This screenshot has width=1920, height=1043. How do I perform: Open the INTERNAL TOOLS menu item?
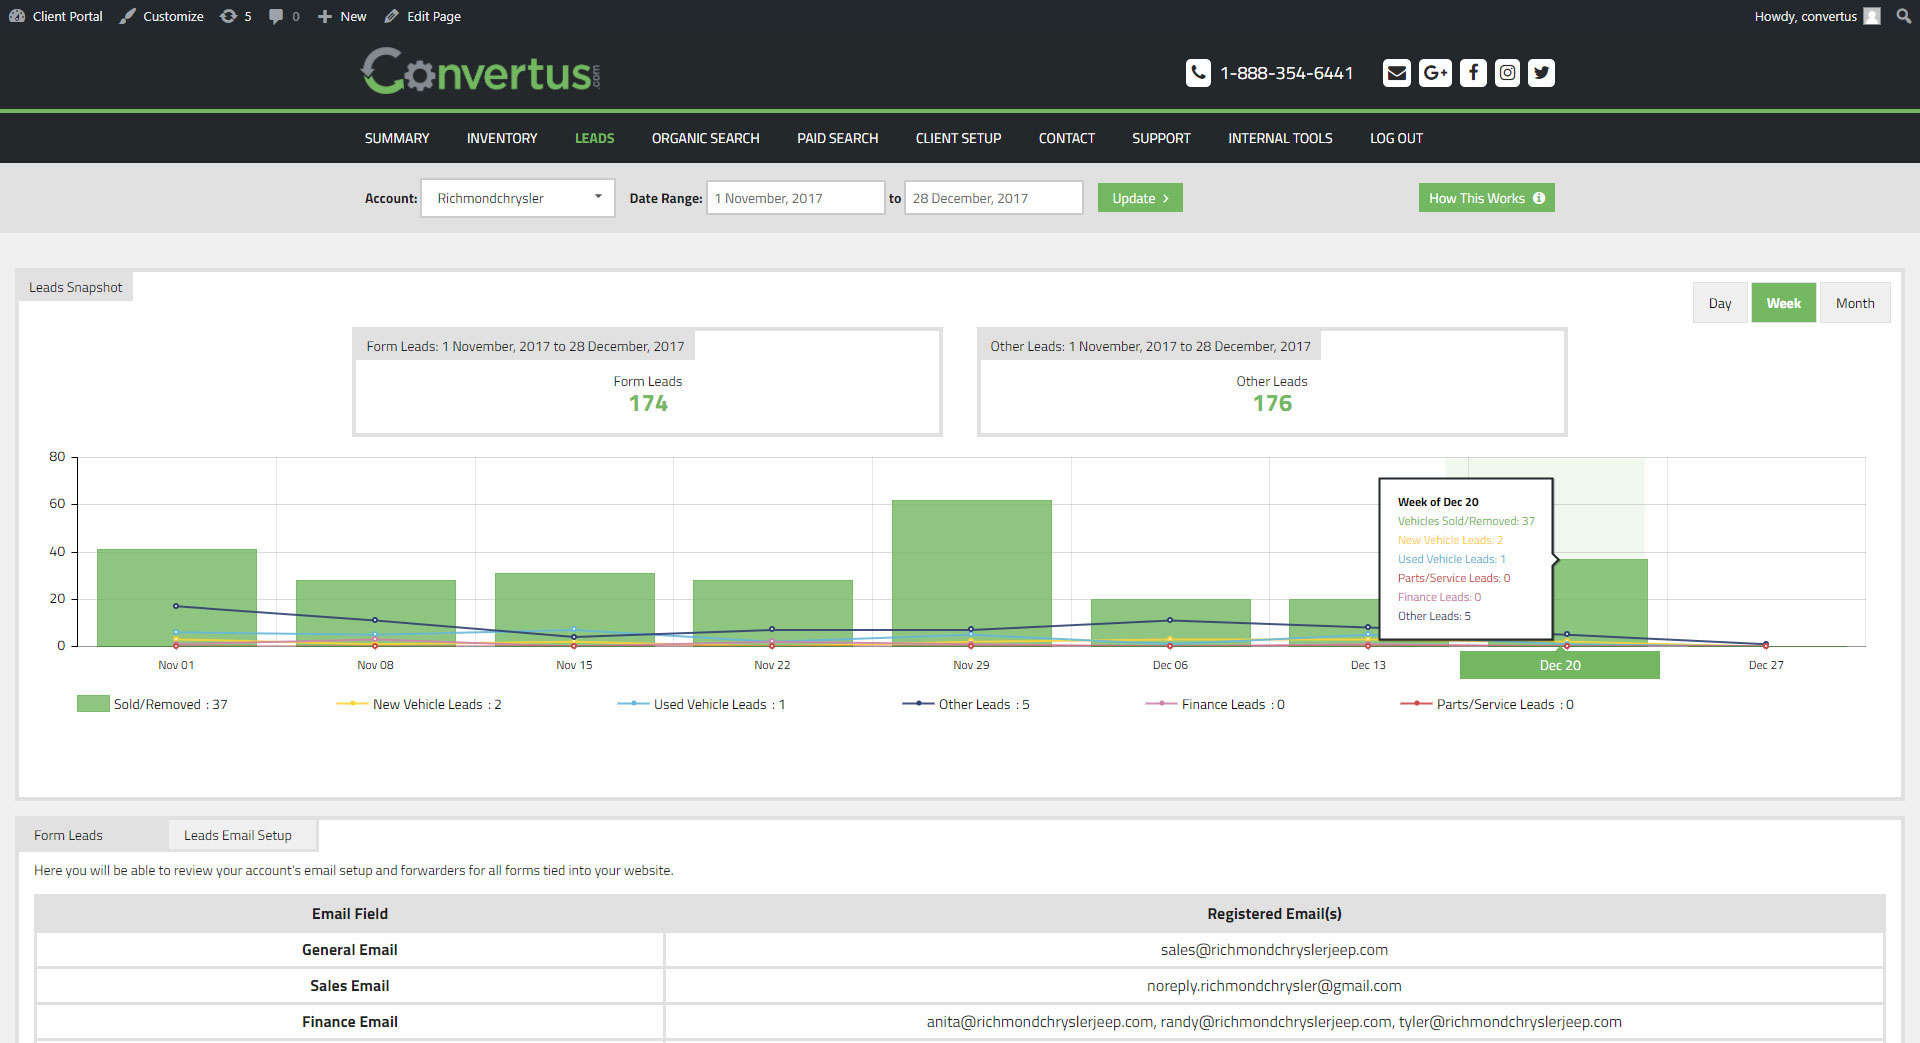[x=1280, y=138]
